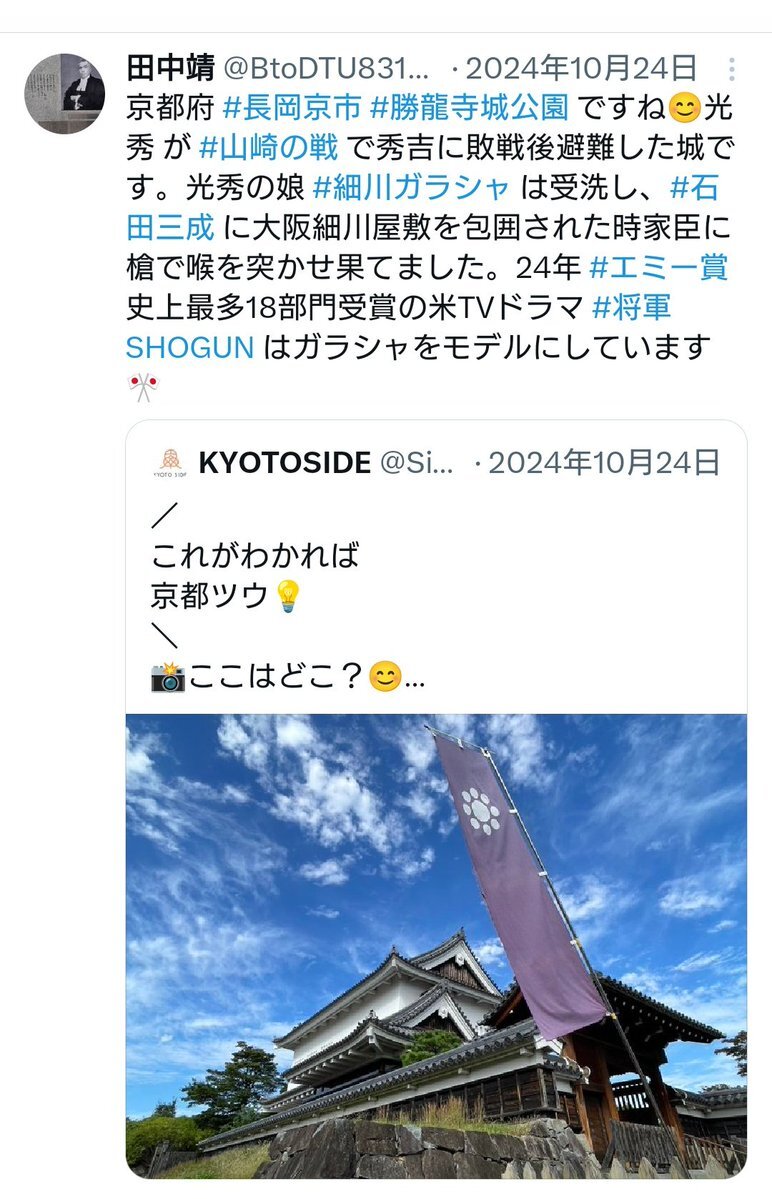Viewport: 772px width, 1199px height.
Task: Open 田中靖's profile avatar
Action: 65,93
